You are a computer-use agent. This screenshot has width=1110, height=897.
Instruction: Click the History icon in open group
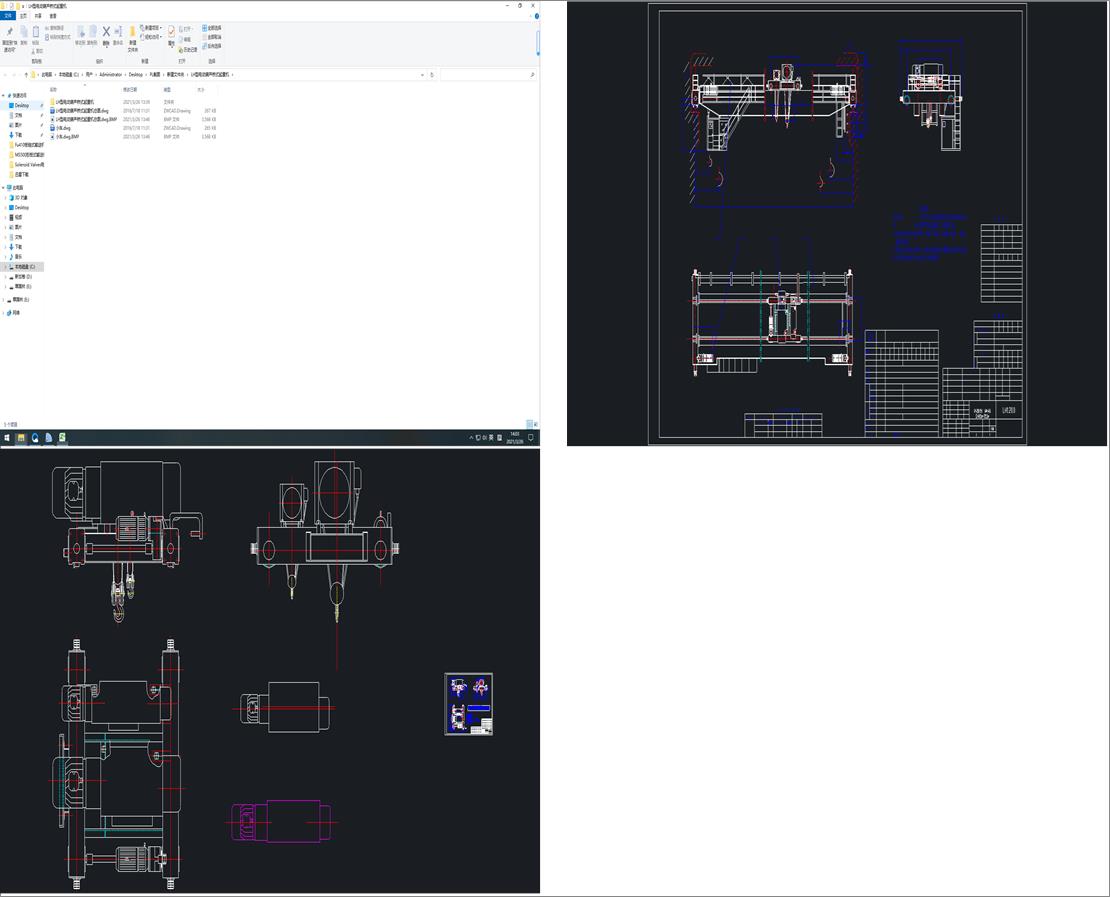(188, 50)
